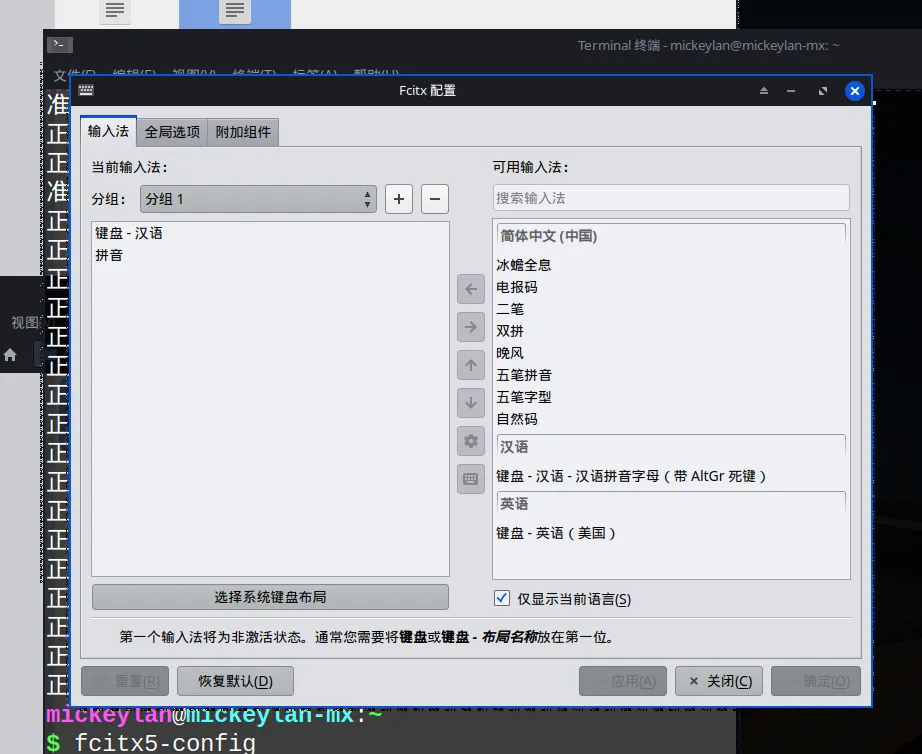Add a new group with plus button
Screen dimensions: 922x754
tap(399, 199)
